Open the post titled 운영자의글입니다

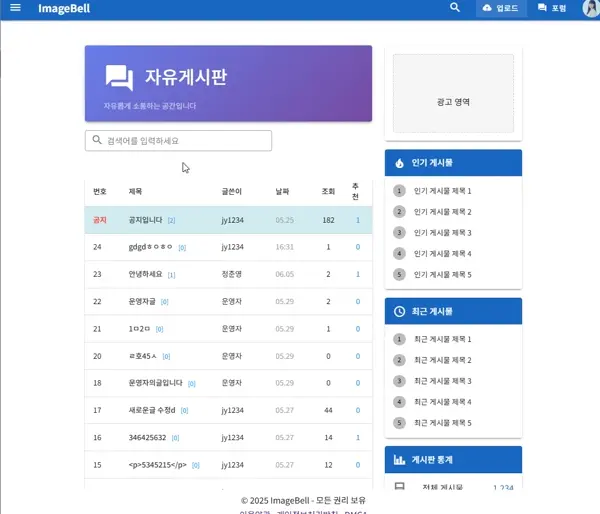155,383
